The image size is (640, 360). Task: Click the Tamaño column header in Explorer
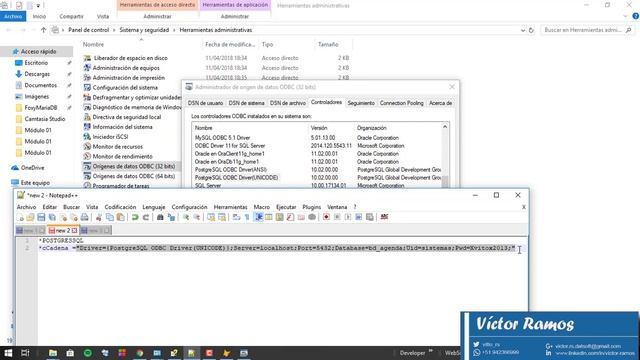click(328, 44)
